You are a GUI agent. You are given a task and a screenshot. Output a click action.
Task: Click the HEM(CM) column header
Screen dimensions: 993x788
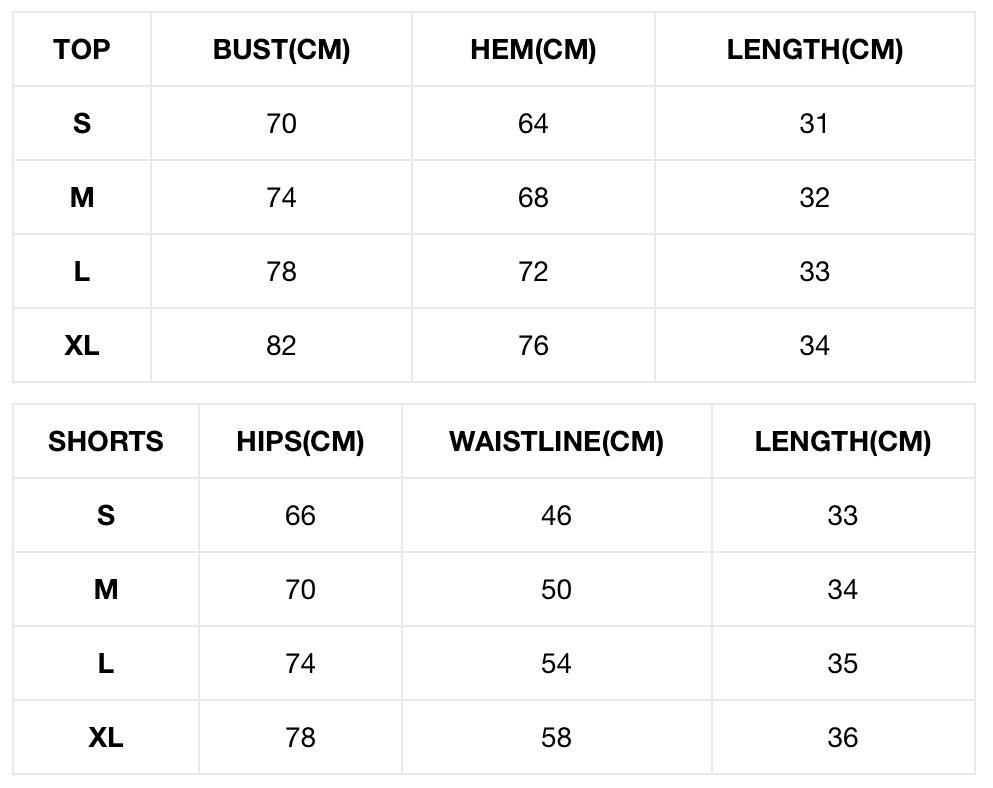point(533,50)
